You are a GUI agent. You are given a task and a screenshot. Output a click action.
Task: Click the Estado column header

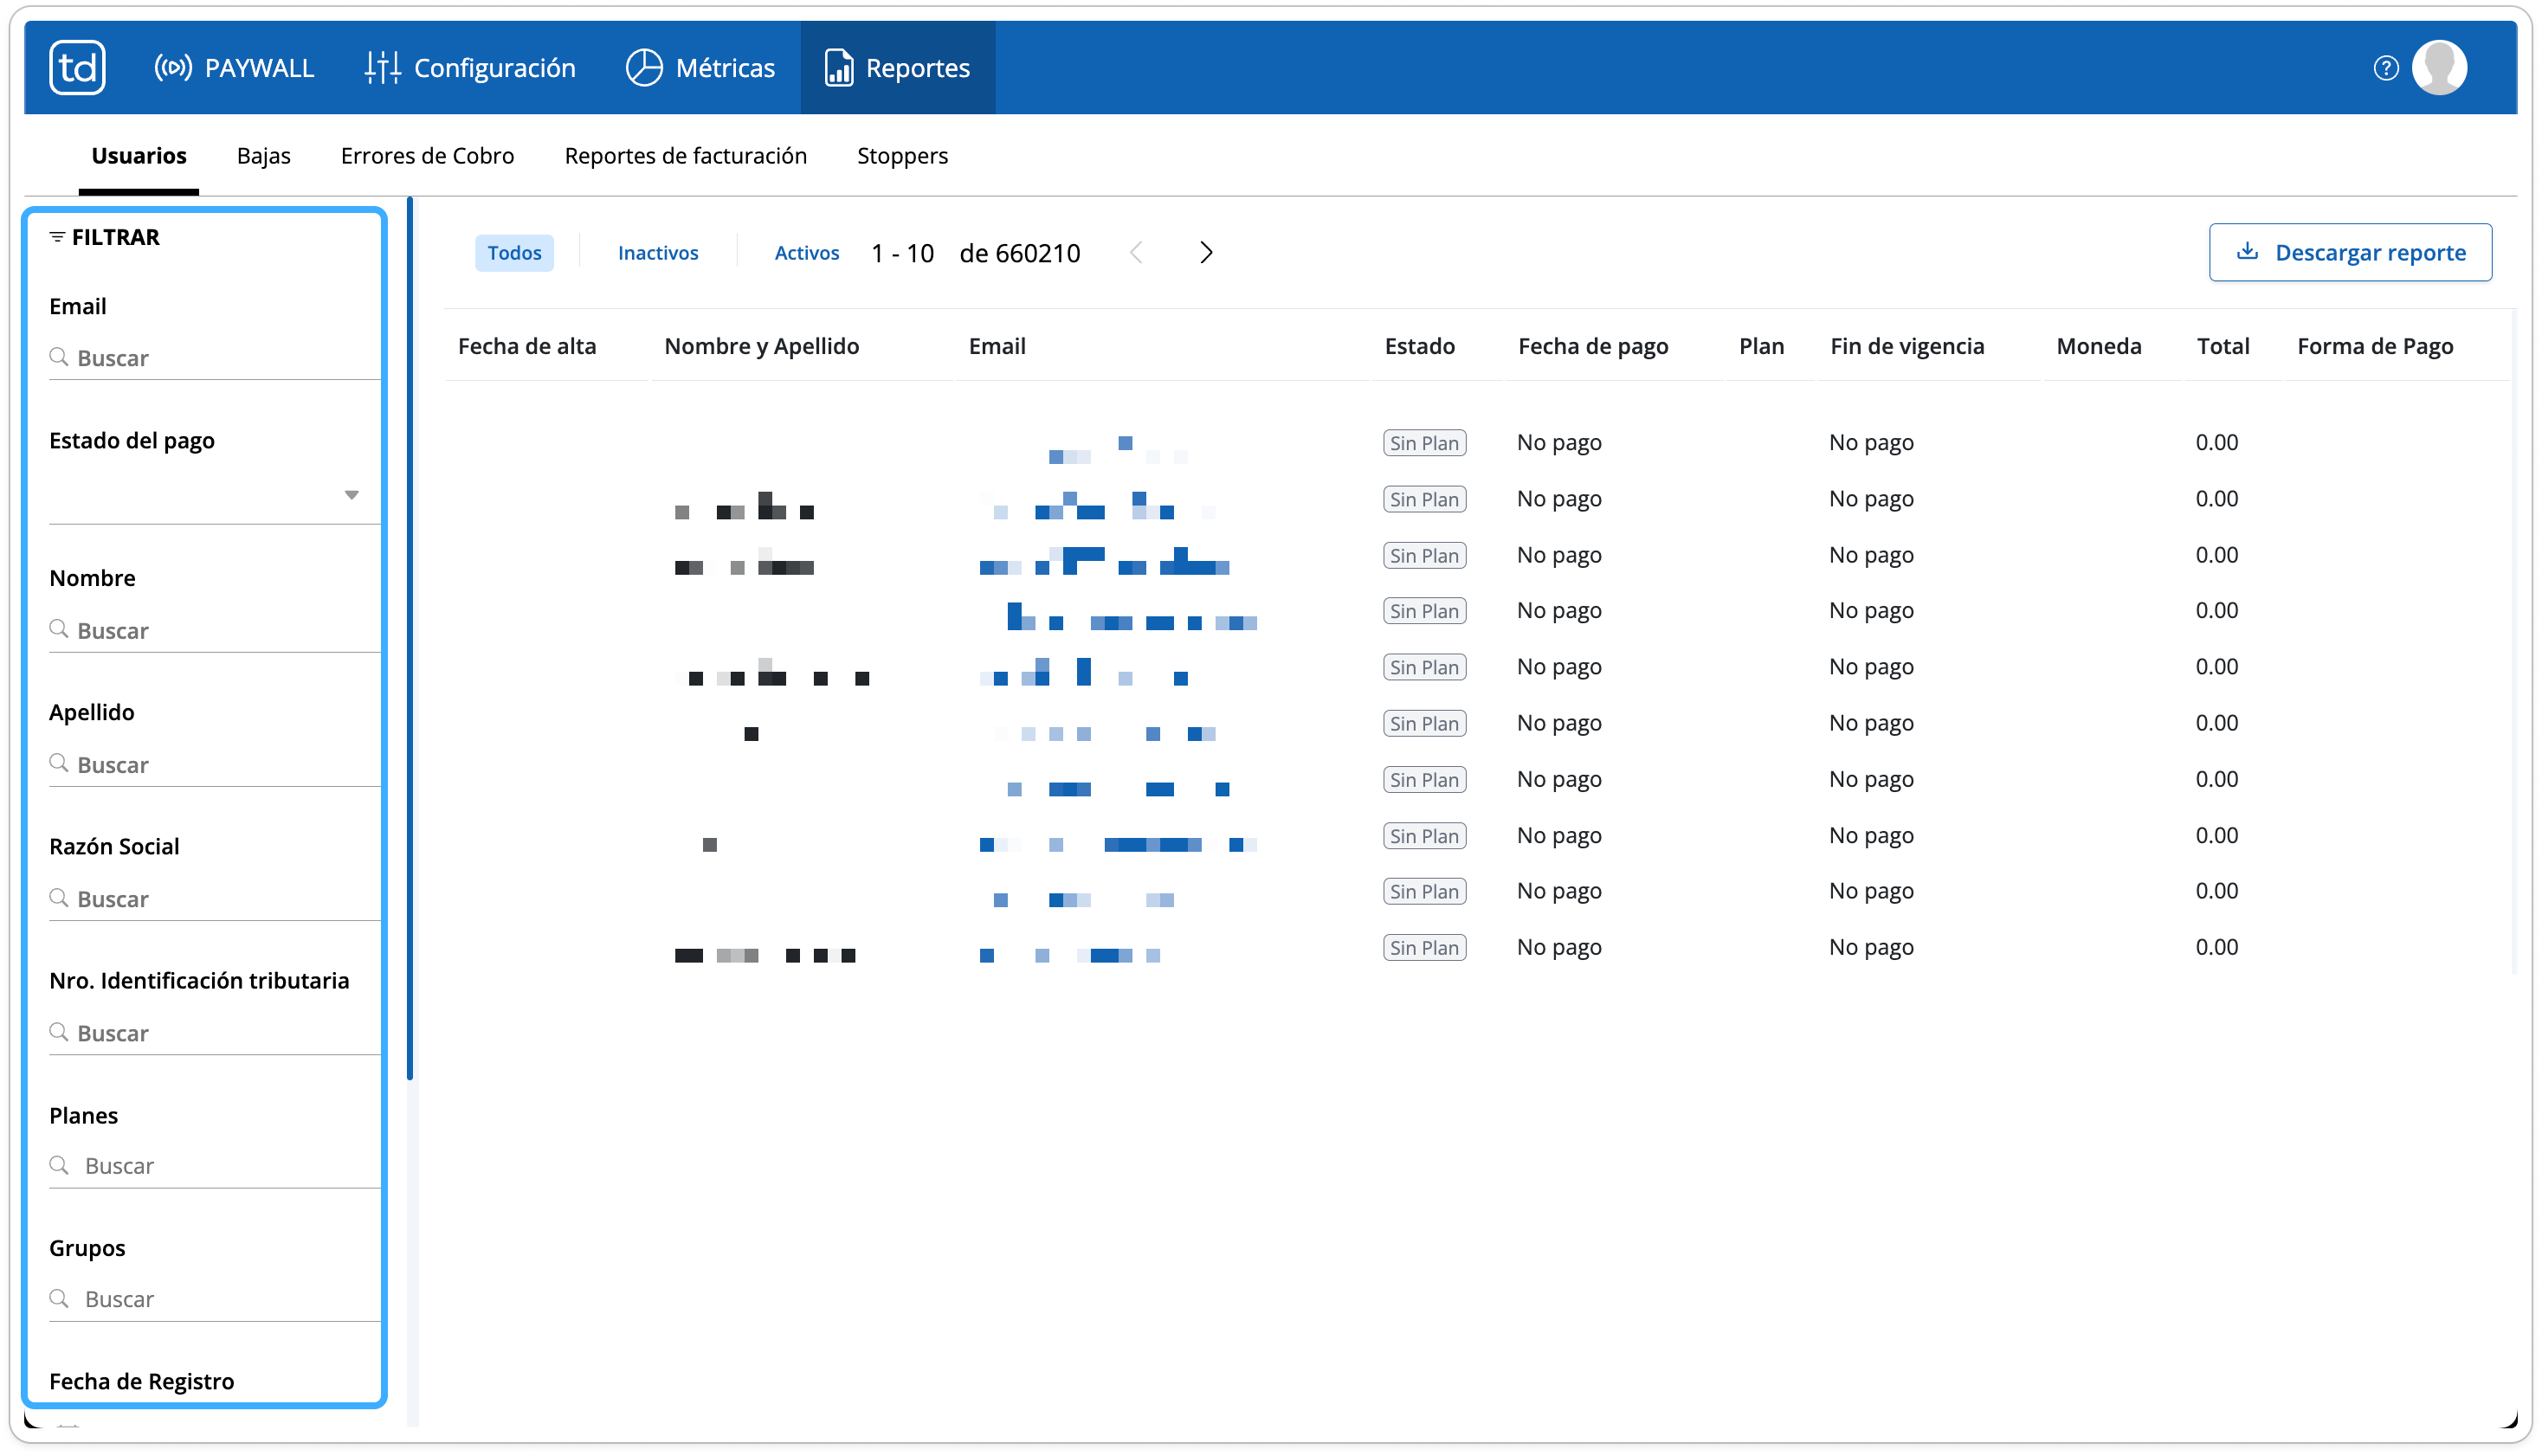point(1419,346)
